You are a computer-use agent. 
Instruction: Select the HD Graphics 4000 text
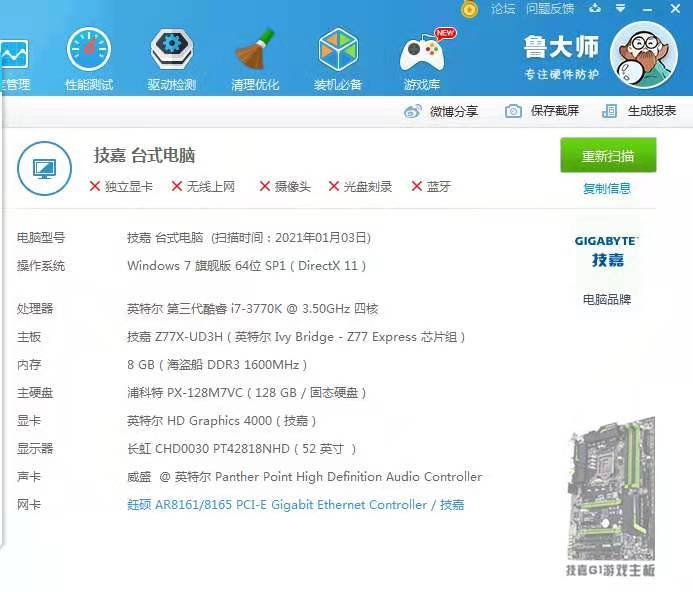pos(221,420)
